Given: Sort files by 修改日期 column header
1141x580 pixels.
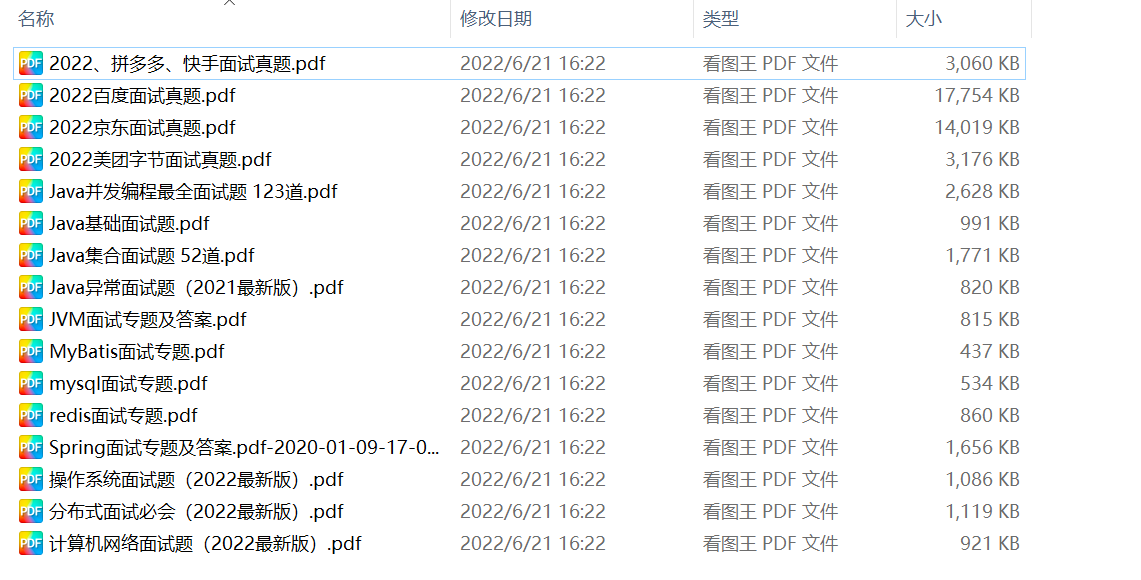Looking at the screenshot, I should [x=496, y=19].
